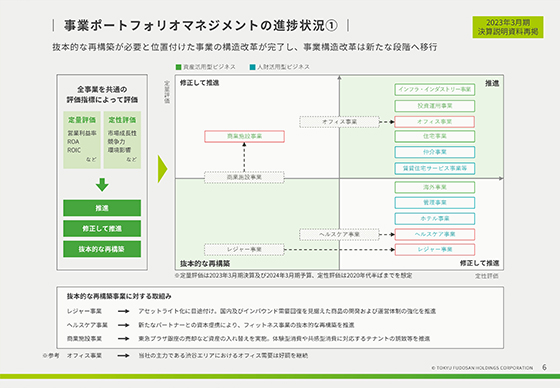560x388 pixels.
Task: Select the 投資運用事業 box
Action: pos(435,106)
